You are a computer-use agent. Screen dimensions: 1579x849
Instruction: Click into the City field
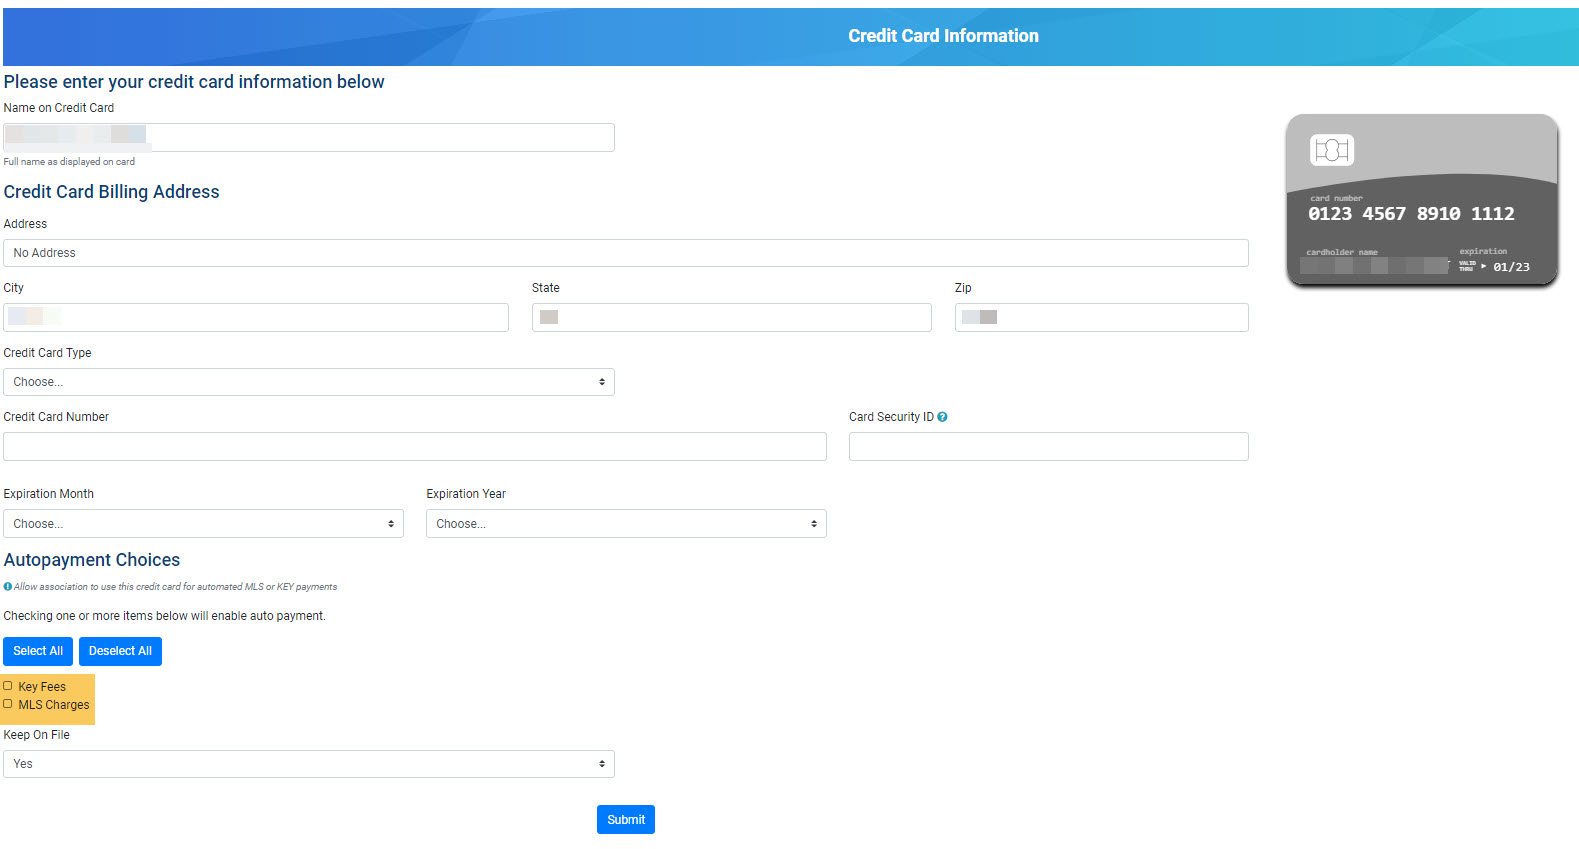tap(255, 318)
